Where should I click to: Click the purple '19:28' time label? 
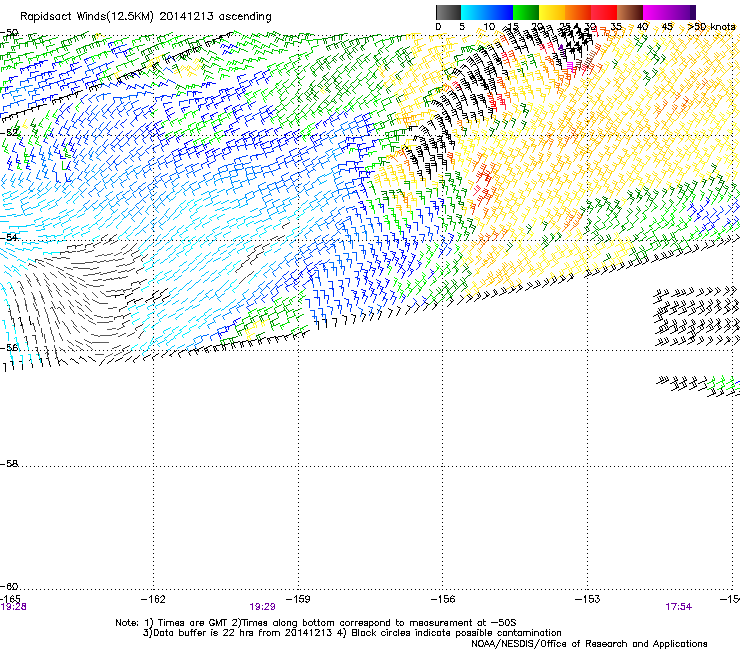click(13, 607)
